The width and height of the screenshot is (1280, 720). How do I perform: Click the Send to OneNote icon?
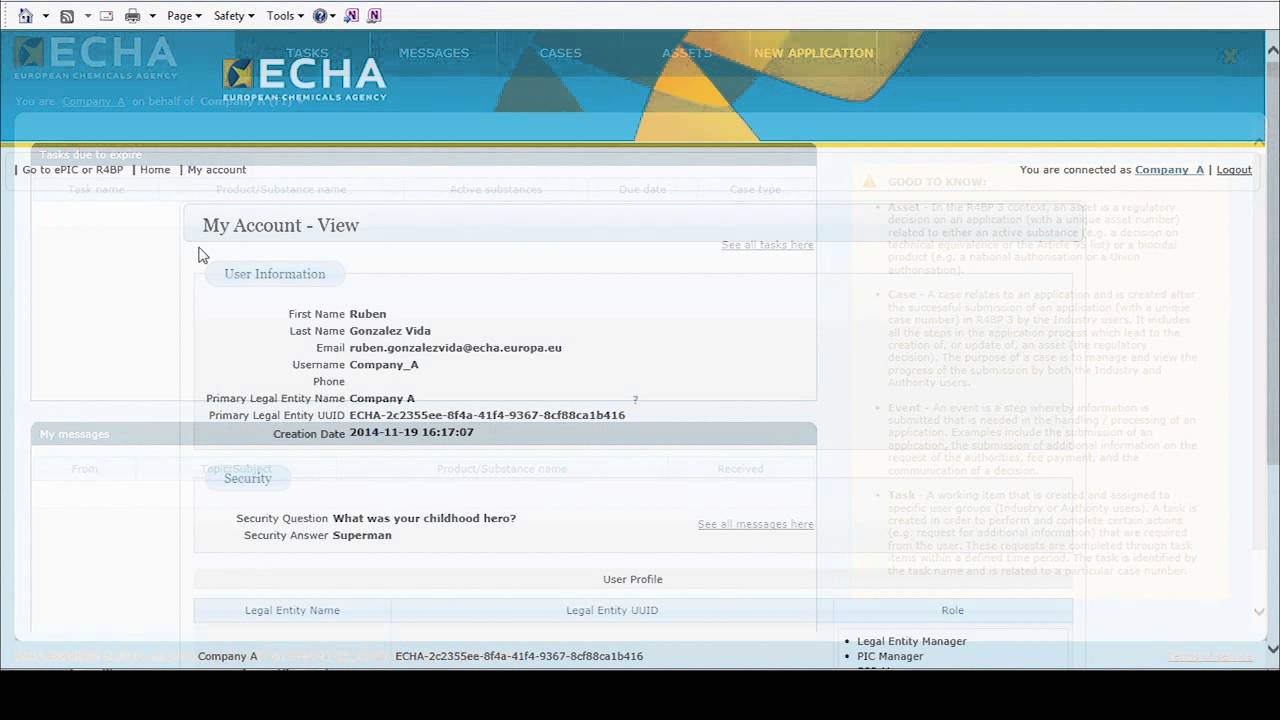(351, 16)
